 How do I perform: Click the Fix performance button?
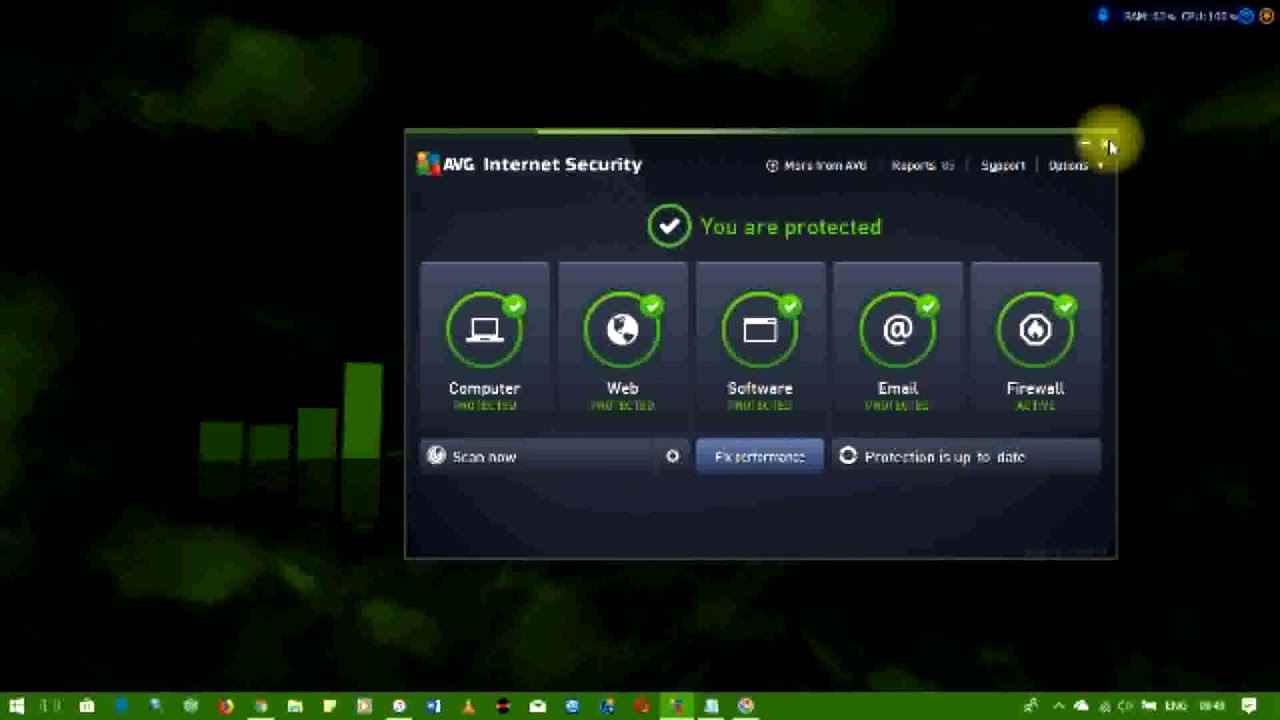pyautogui.click(x=759, y=456)
